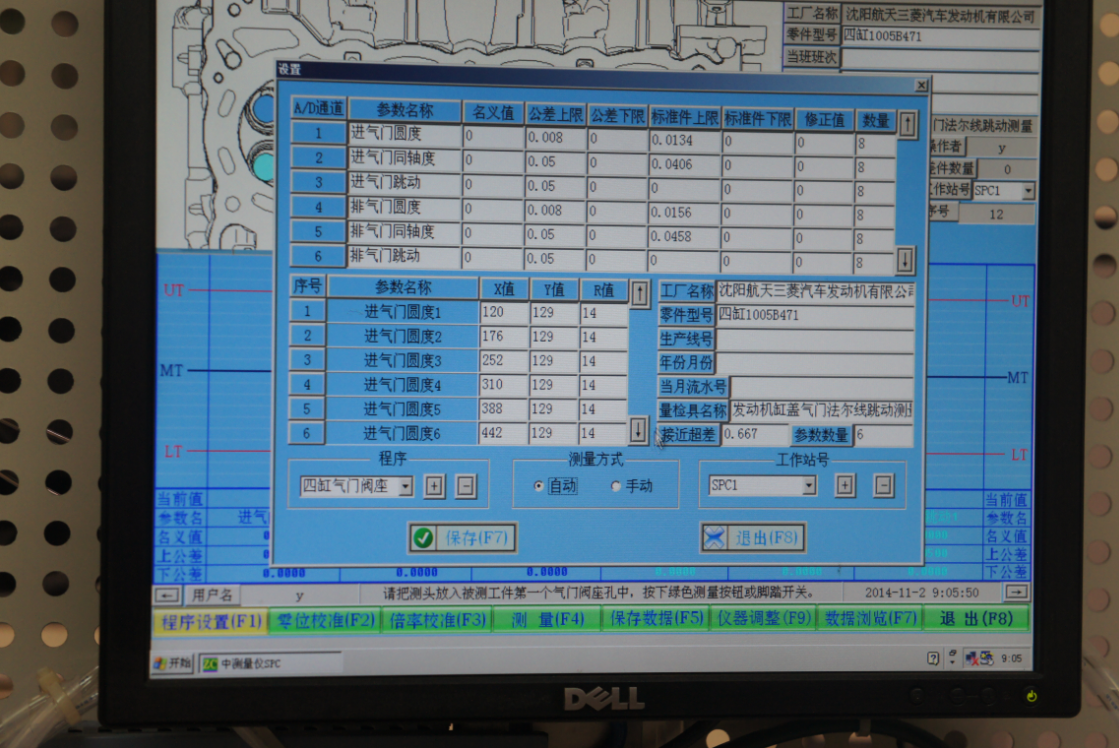Select 自动 measurement mode
Image resolution: width=1119 pixels, height=748 pixels.
pos(539,486)
